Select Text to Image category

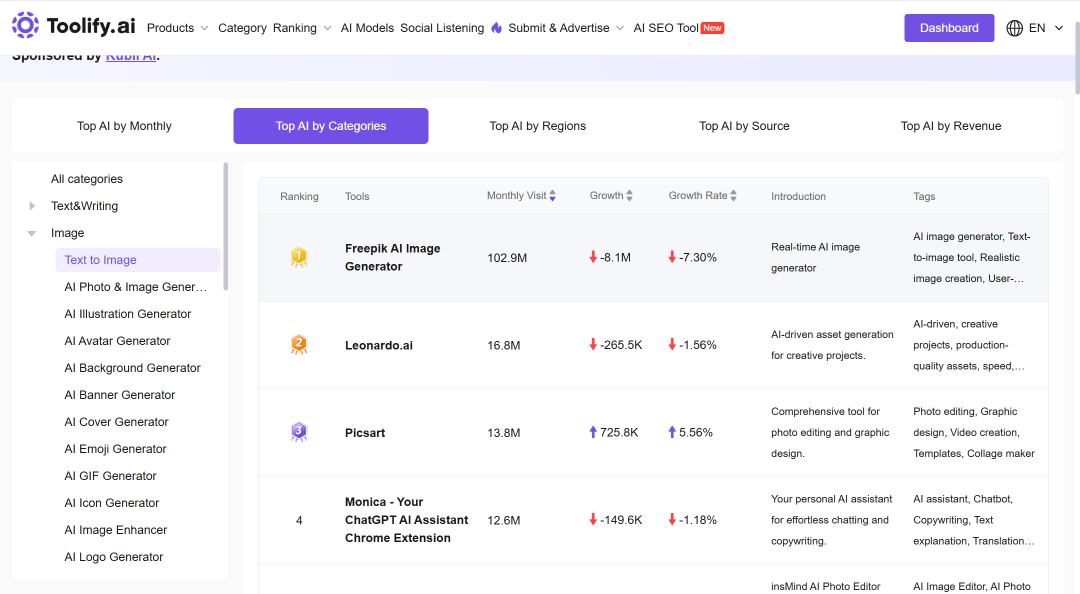point(138,260)
